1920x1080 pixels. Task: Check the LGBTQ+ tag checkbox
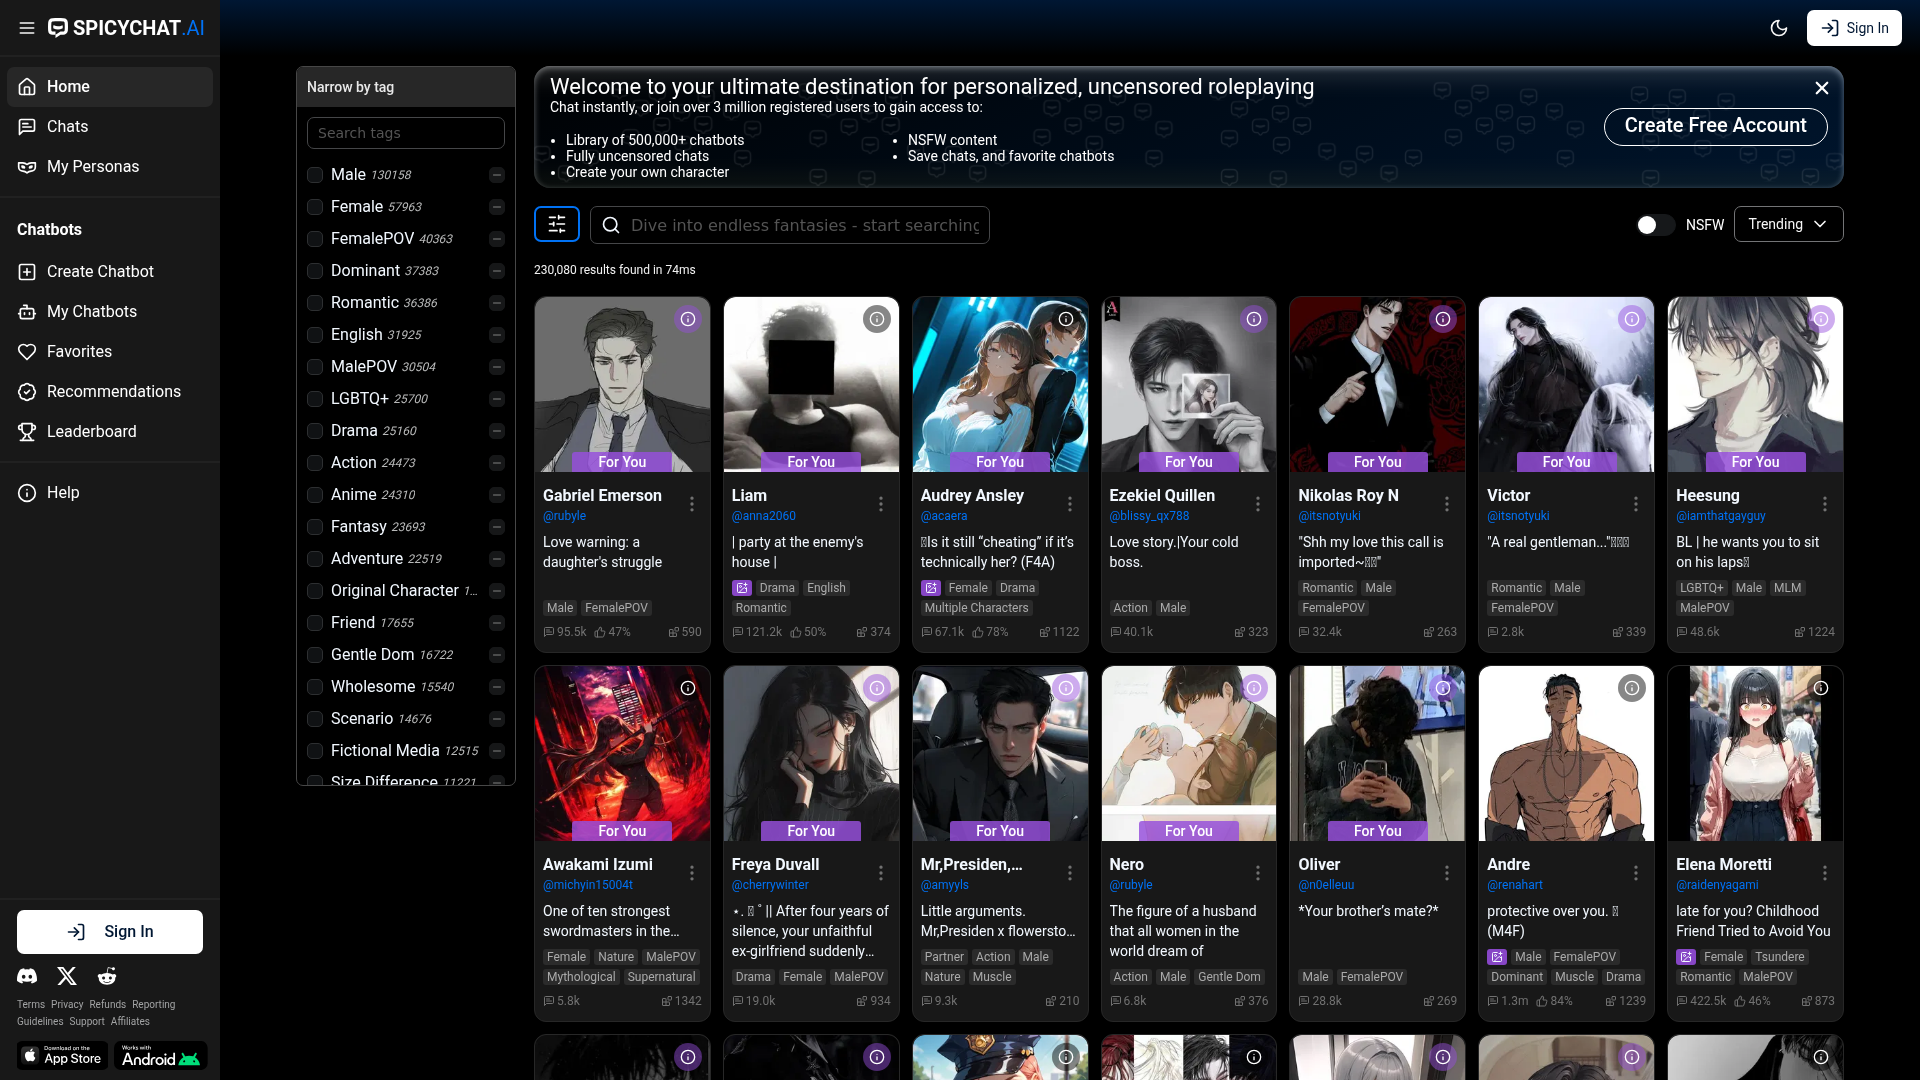315,399
